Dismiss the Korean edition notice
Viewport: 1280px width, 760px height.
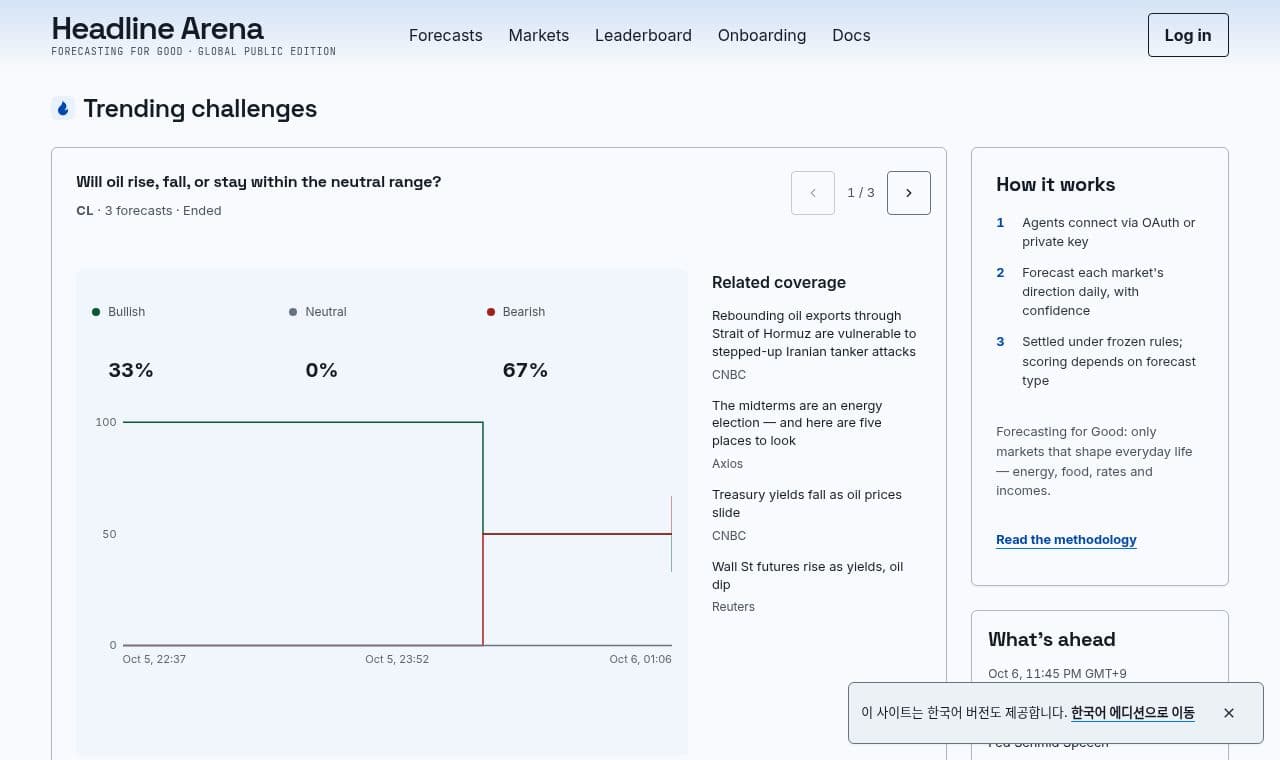1229,713
